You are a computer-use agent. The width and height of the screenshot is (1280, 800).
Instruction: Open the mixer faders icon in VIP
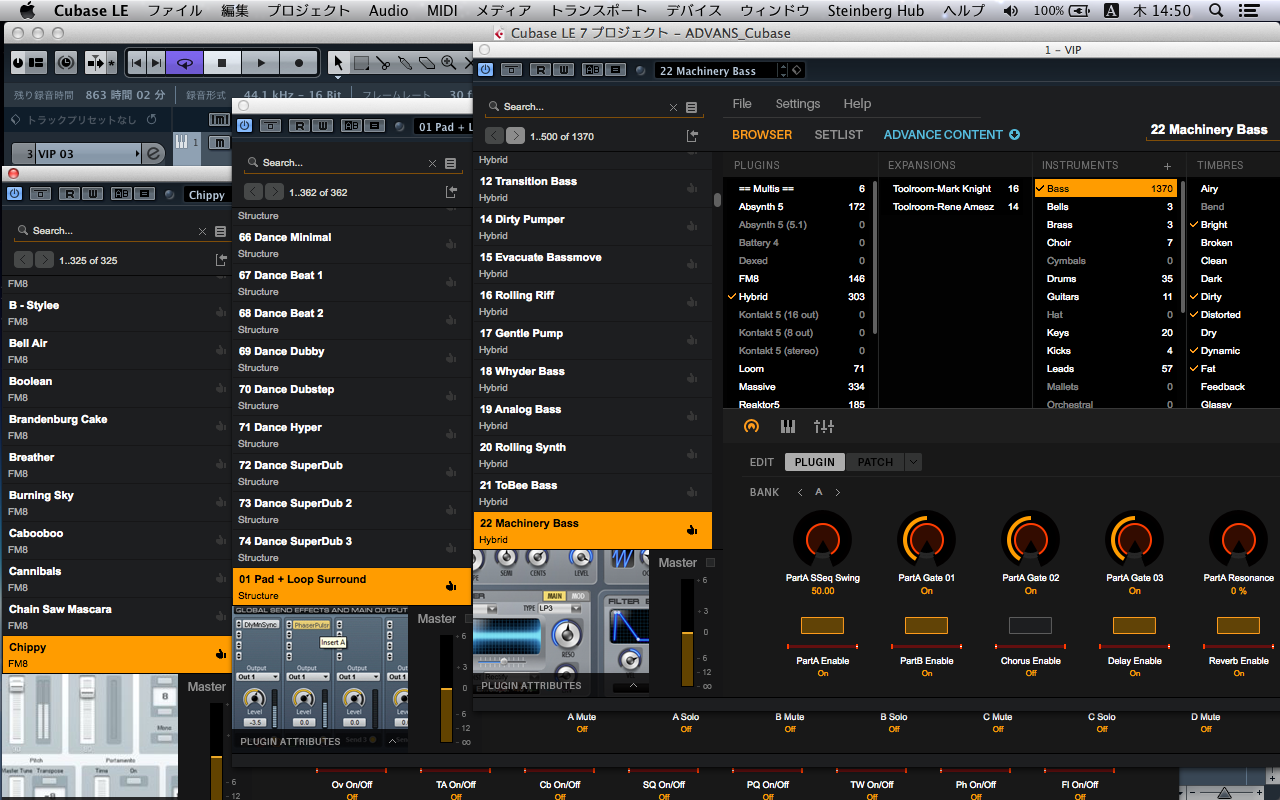click(824, 426)
